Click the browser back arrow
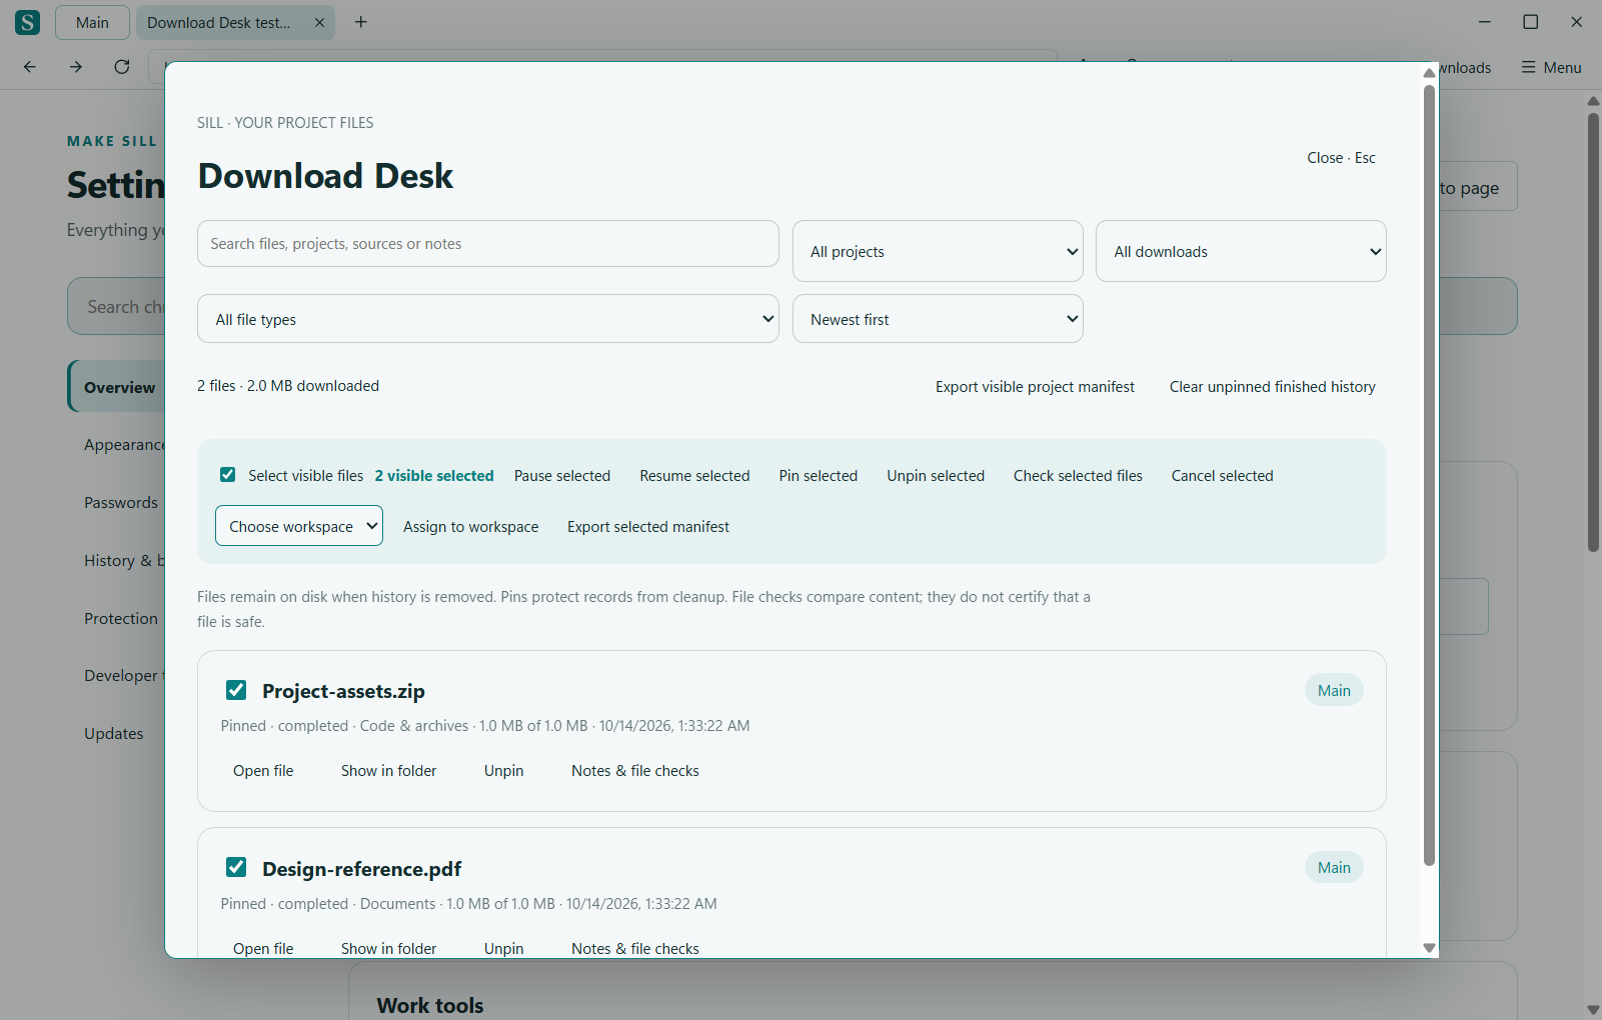This screenshot has height=1020, width=1602. click(x=30, y=67)
